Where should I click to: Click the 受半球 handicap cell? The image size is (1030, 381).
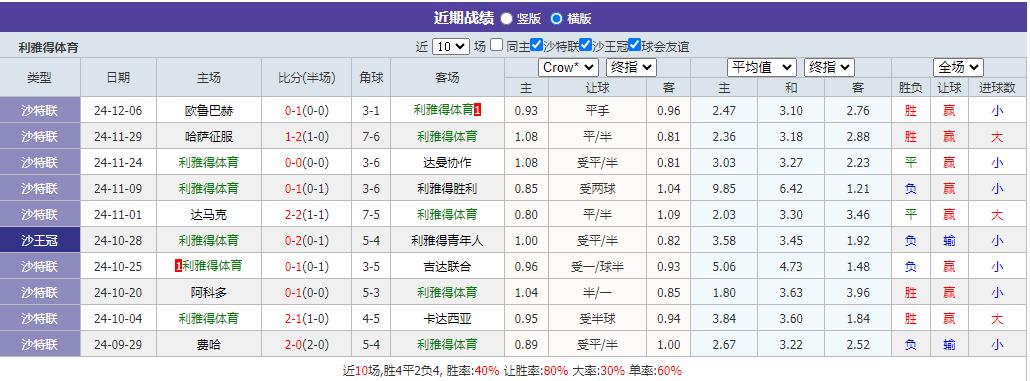pyautogui.click(x=597, y=319)
